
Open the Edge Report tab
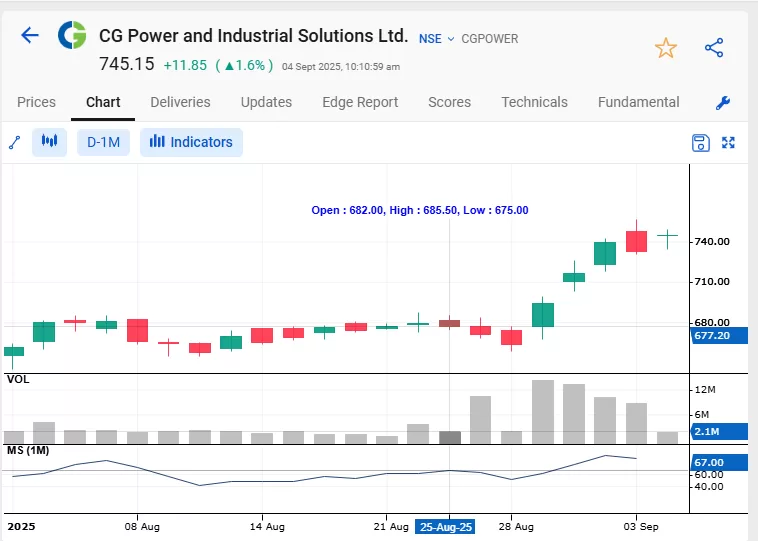(360, 102)
